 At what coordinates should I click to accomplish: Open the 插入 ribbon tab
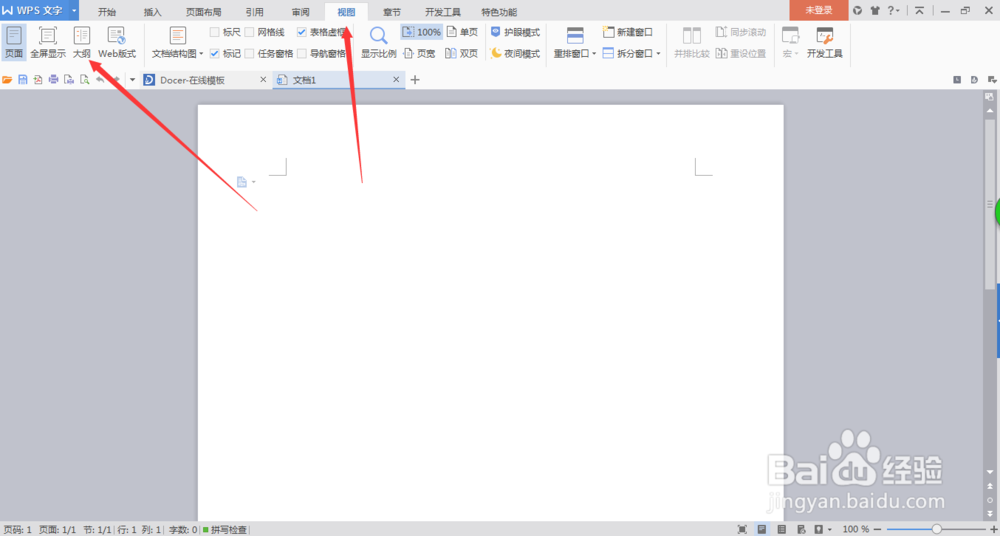tap(152, 12)
